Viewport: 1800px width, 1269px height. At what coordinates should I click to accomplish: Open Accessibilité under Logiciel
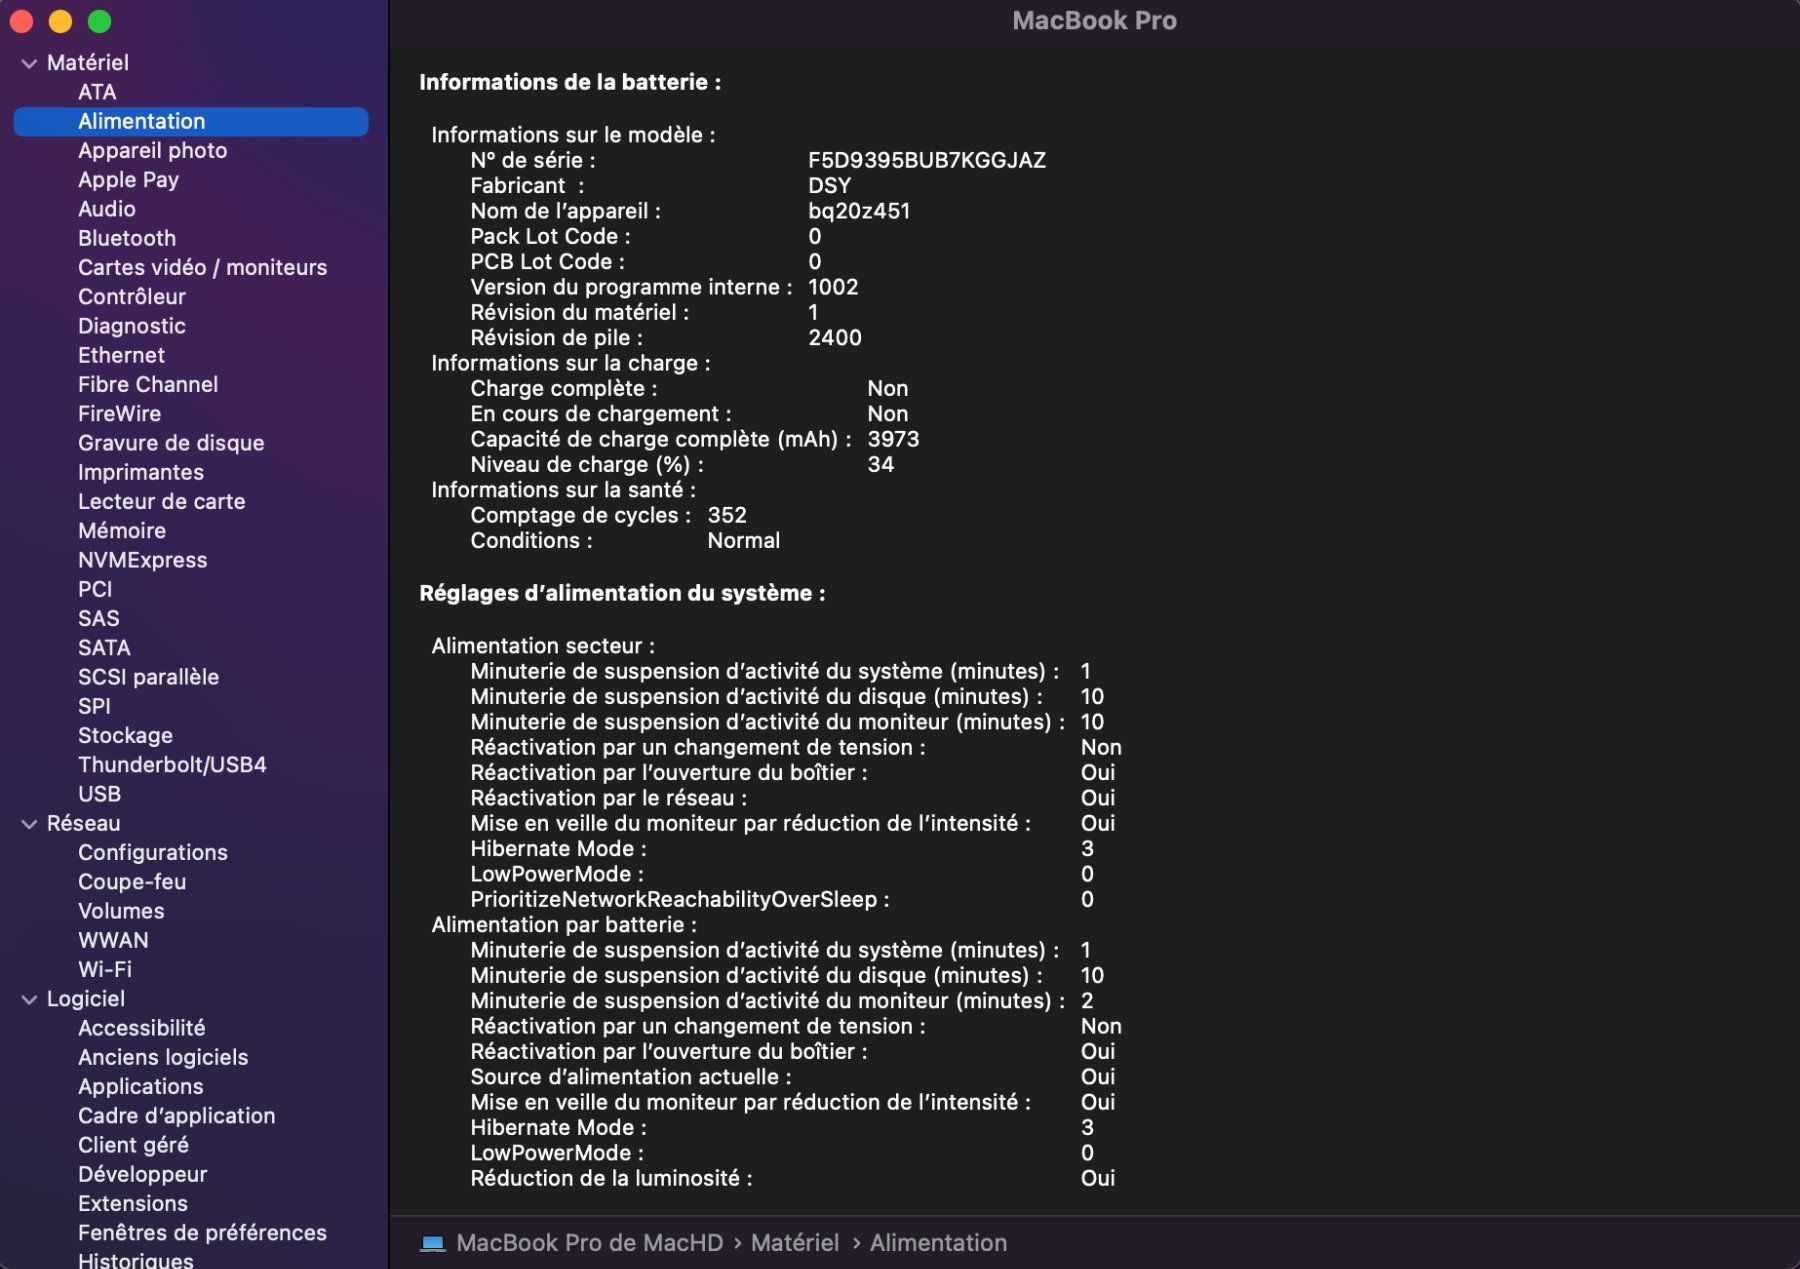click(x=142, y=1028)
